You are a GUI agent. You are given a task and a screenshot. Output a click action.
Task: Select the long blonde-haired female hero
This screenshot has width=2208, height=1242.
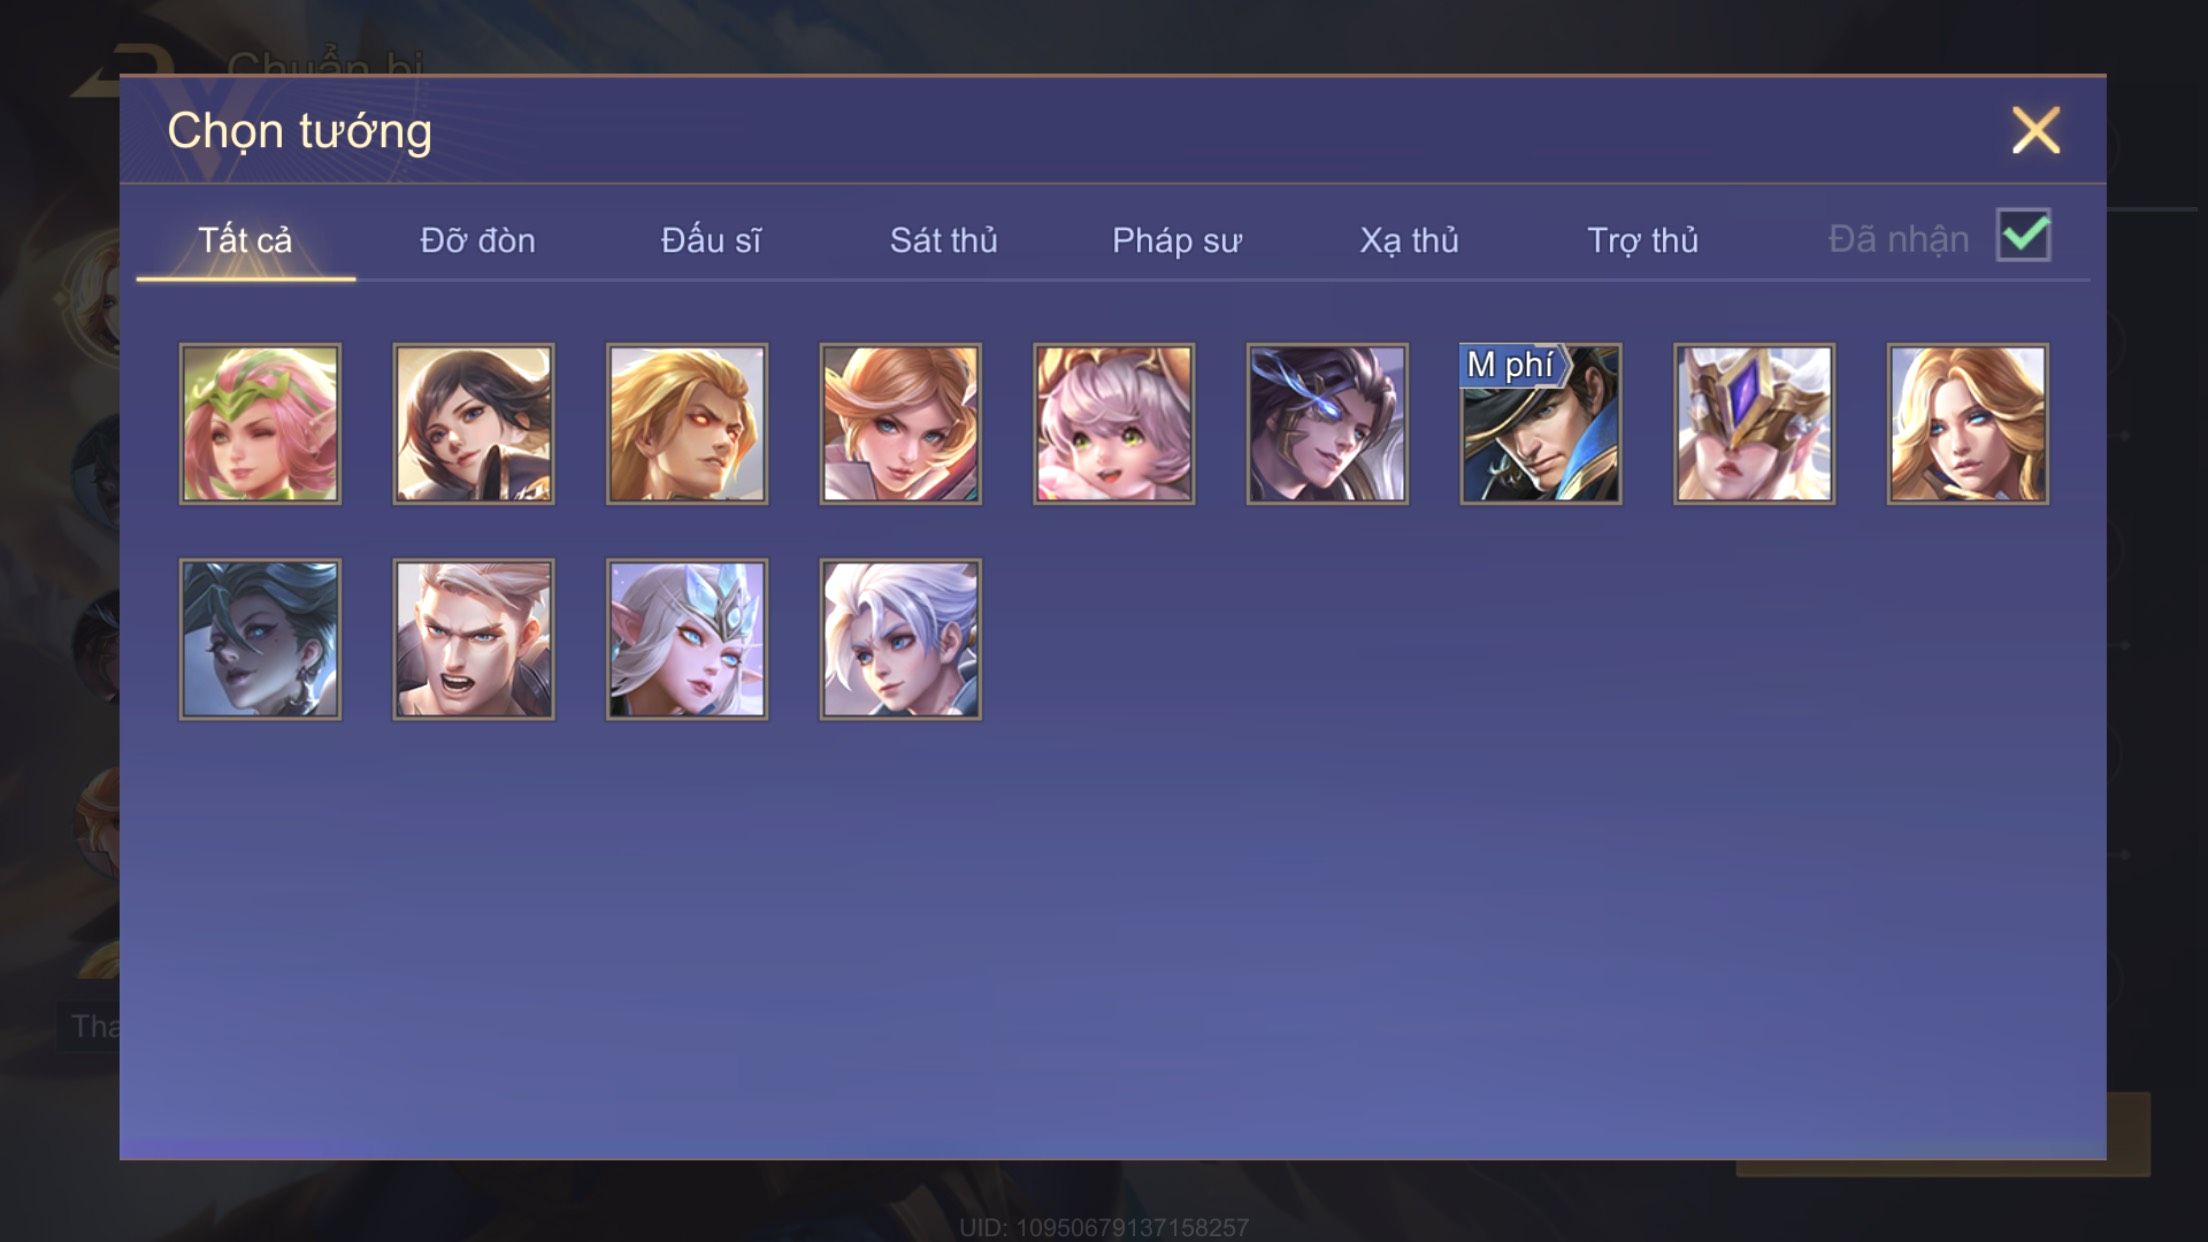coord(1968,424)
